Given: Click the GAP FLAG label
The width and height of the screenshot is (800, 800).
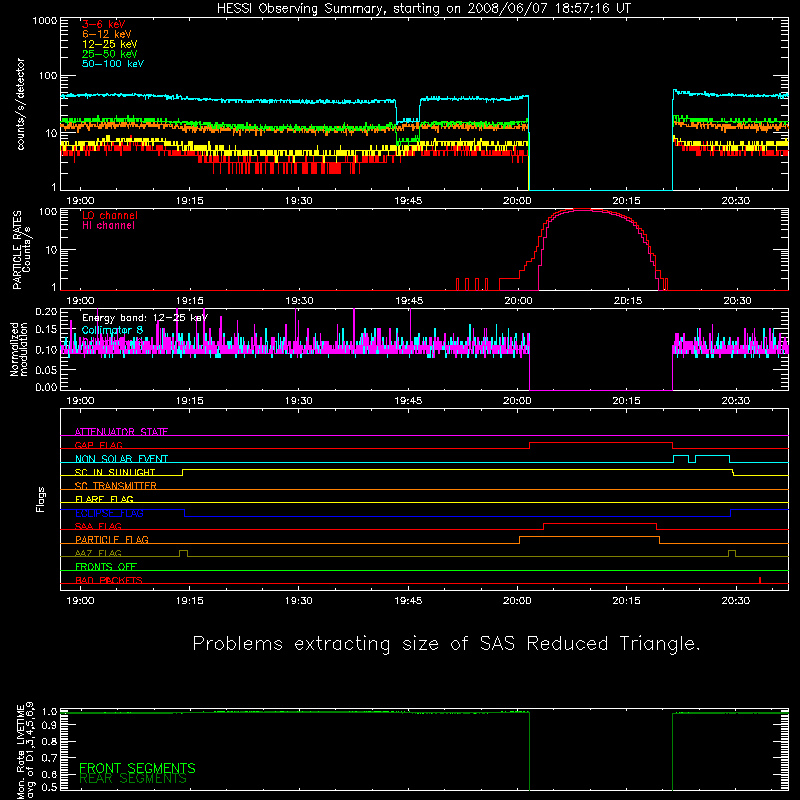Looking at the screenshot, I should [98, 445].
